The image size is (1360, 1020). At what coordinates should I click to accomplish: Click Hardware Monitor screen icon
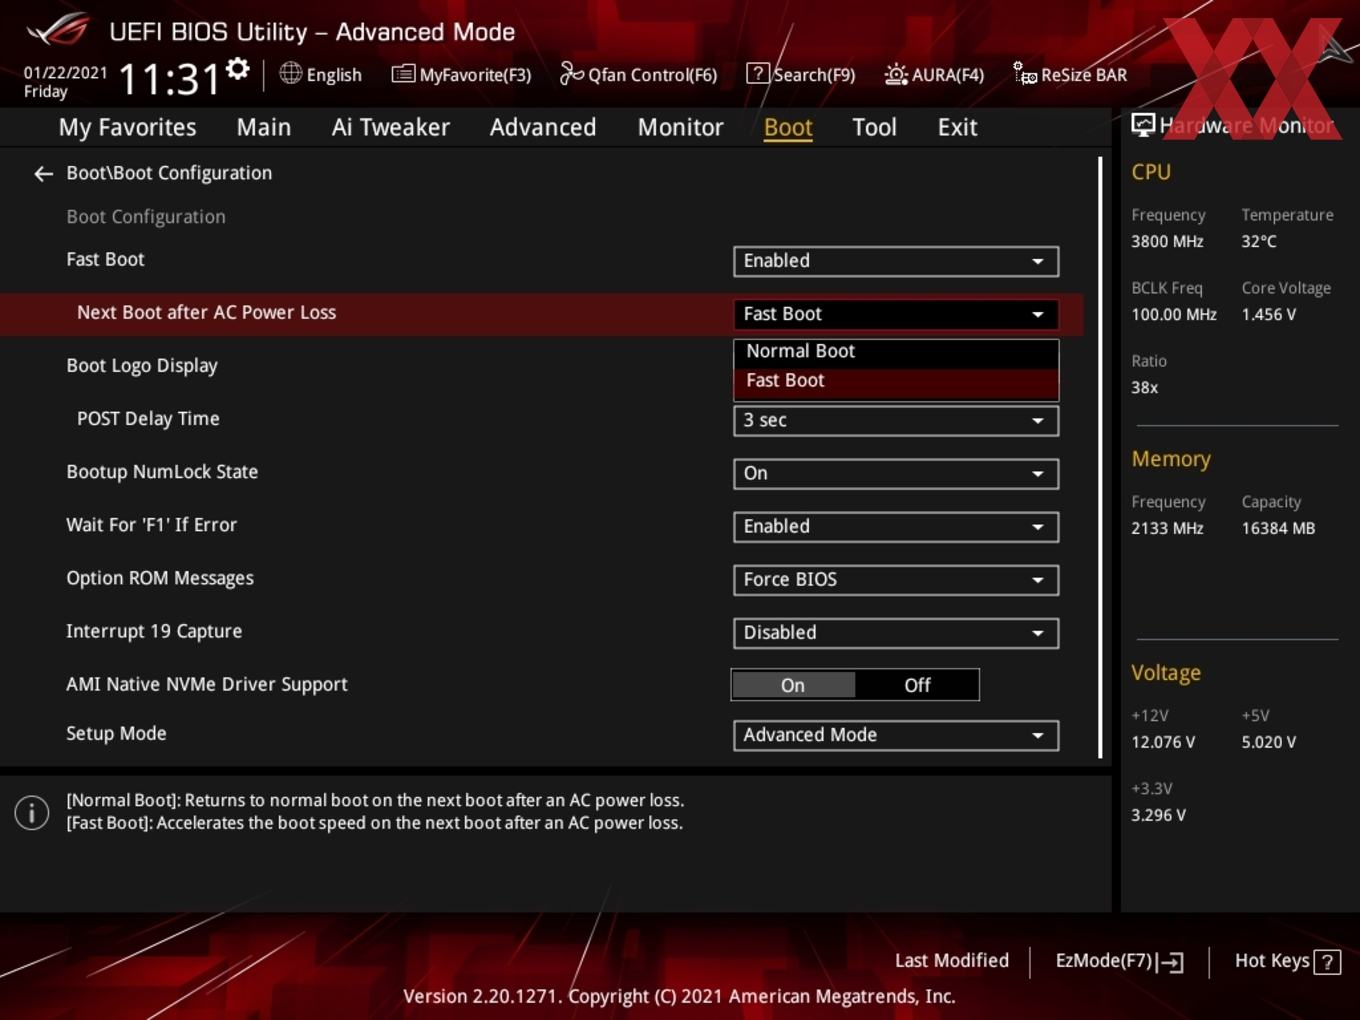click(1143, 125)
